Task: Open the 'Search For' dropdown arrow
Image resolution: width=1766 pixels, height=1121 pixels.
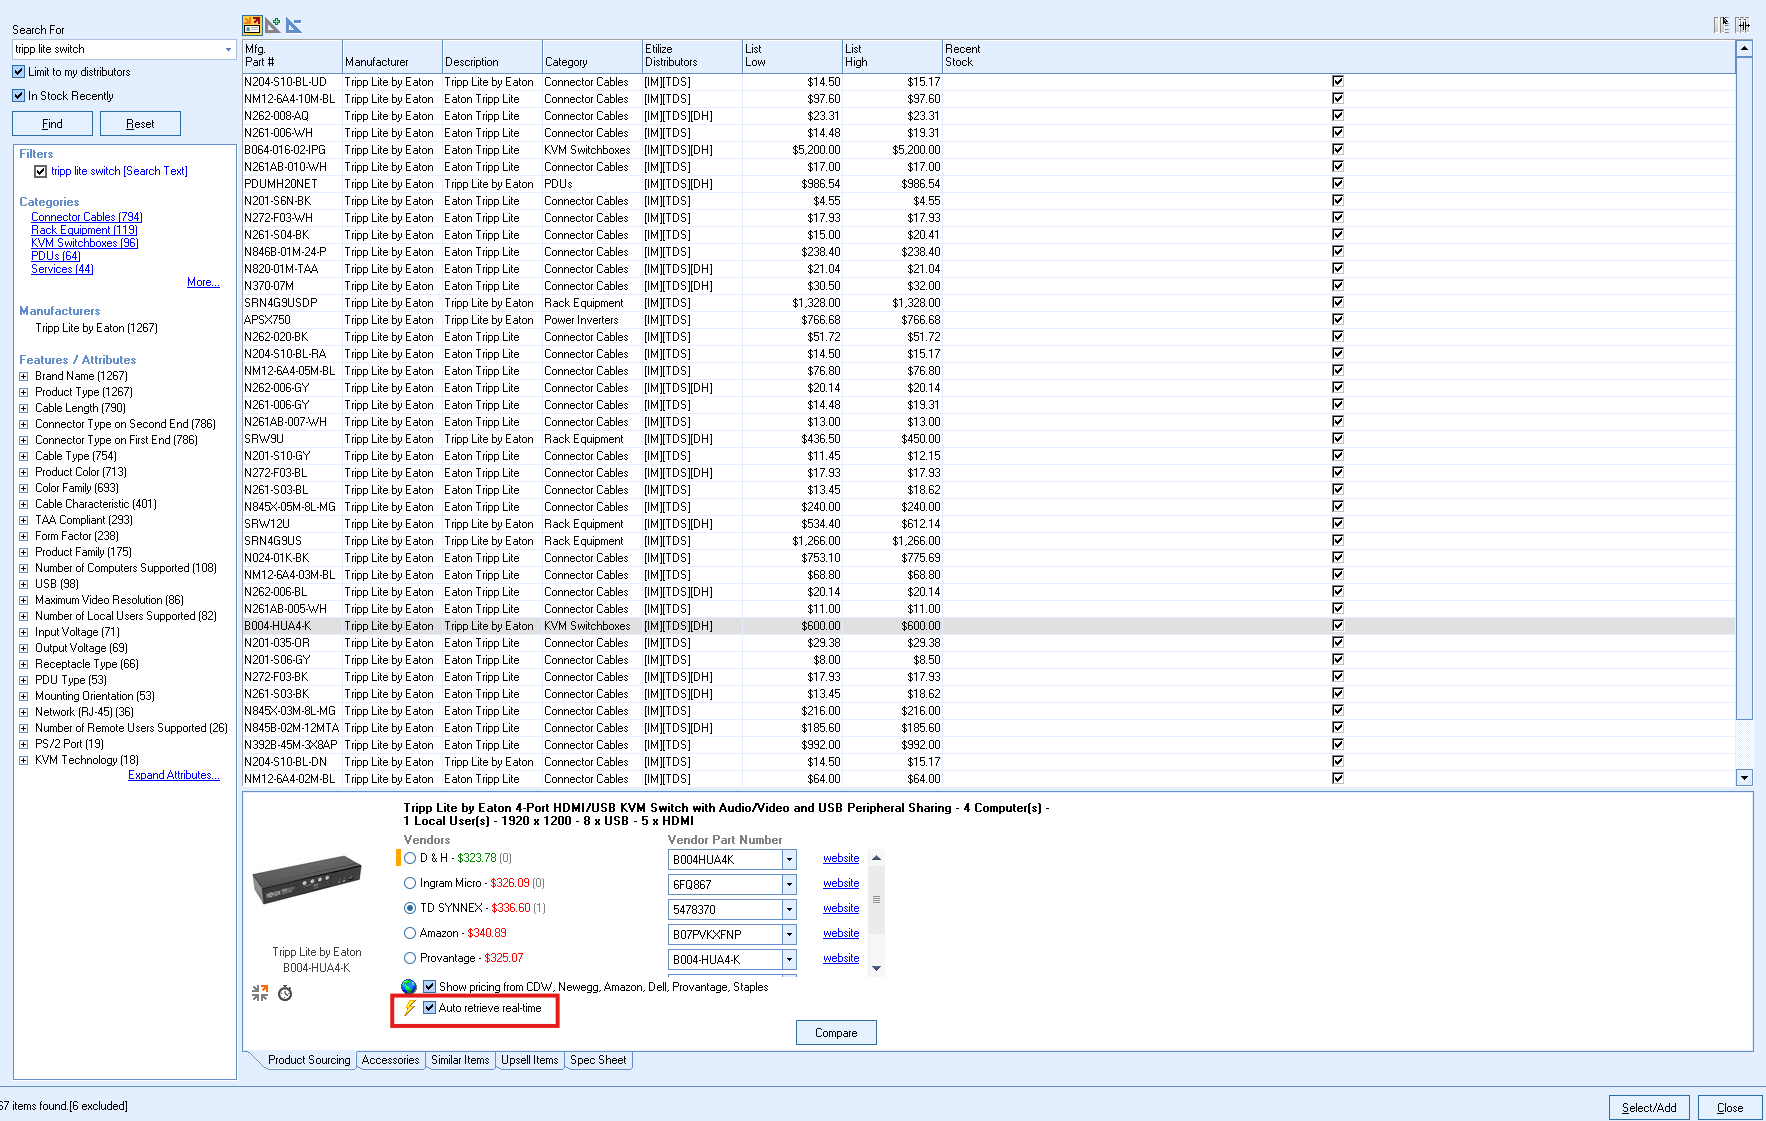Action: [x=228, y=49]
